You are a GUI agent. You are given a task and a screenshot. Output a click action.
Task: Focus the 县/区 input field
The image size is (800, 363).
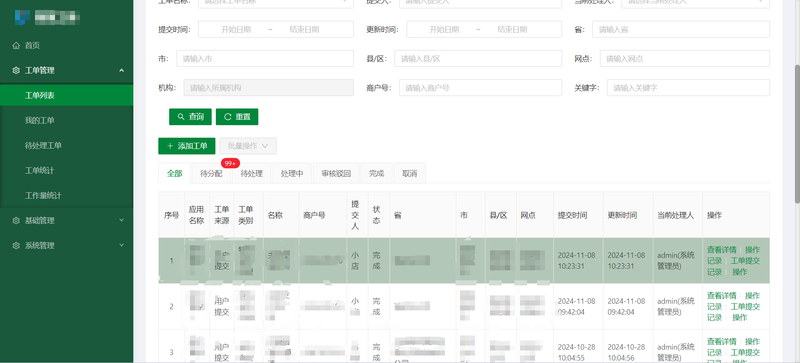tap(478, 59)
